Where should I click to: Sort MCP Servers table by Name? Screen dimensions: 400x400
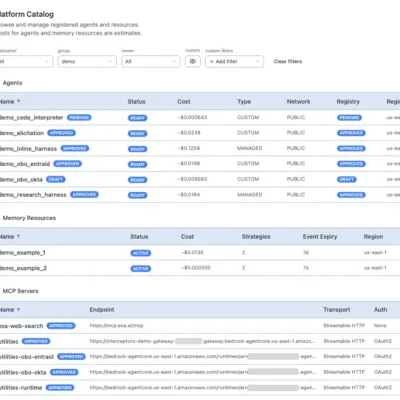click(x=9, y=310)
